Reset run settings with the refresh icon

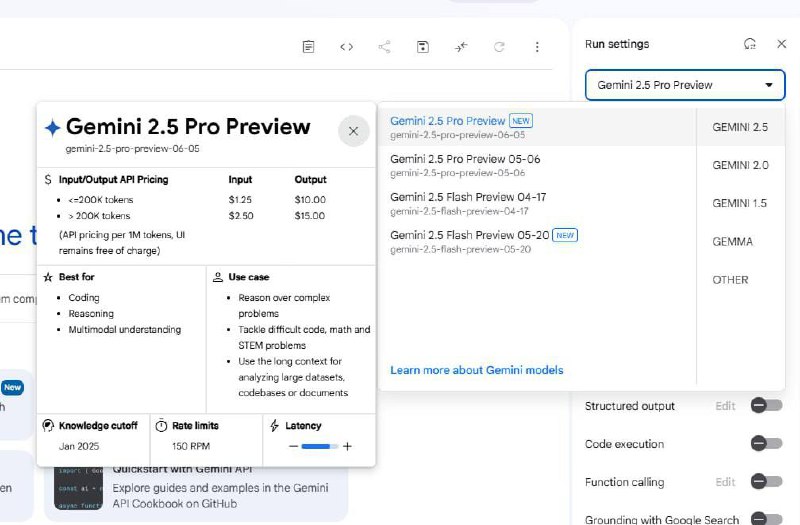tap(749, 44)
